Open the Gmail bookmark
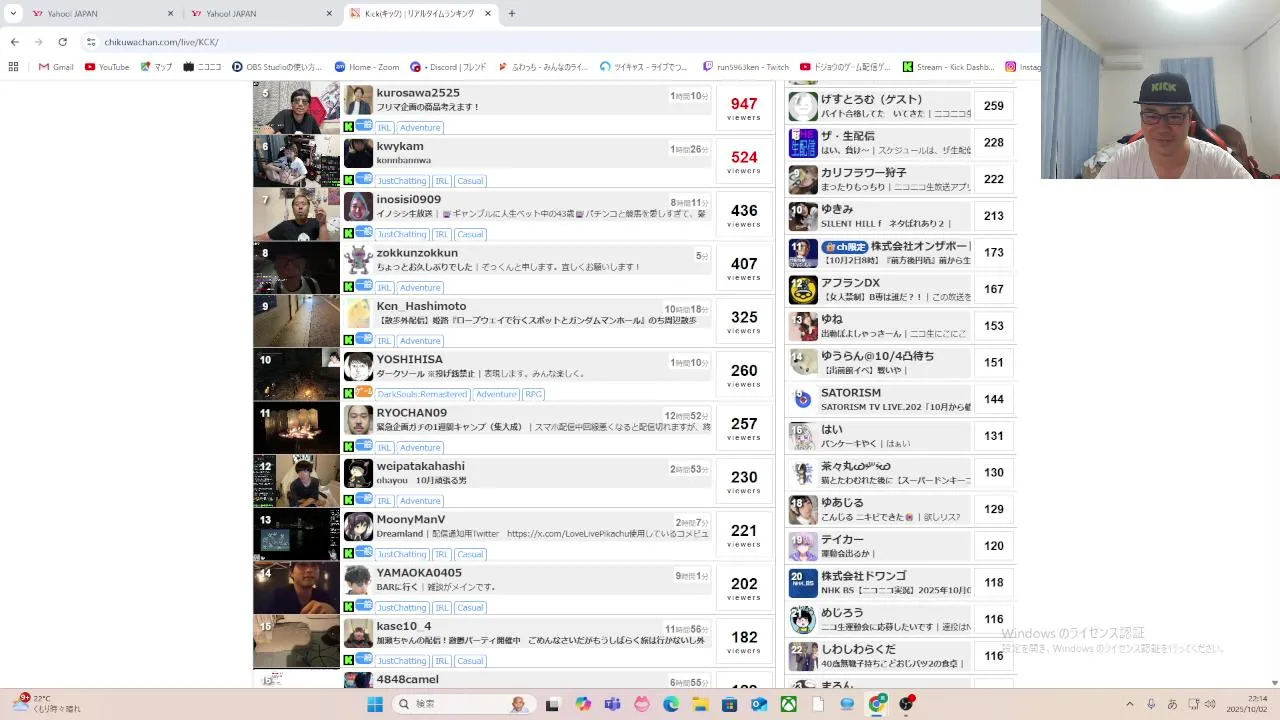Viewport: 1280px width, 720px height. point(56,67)
